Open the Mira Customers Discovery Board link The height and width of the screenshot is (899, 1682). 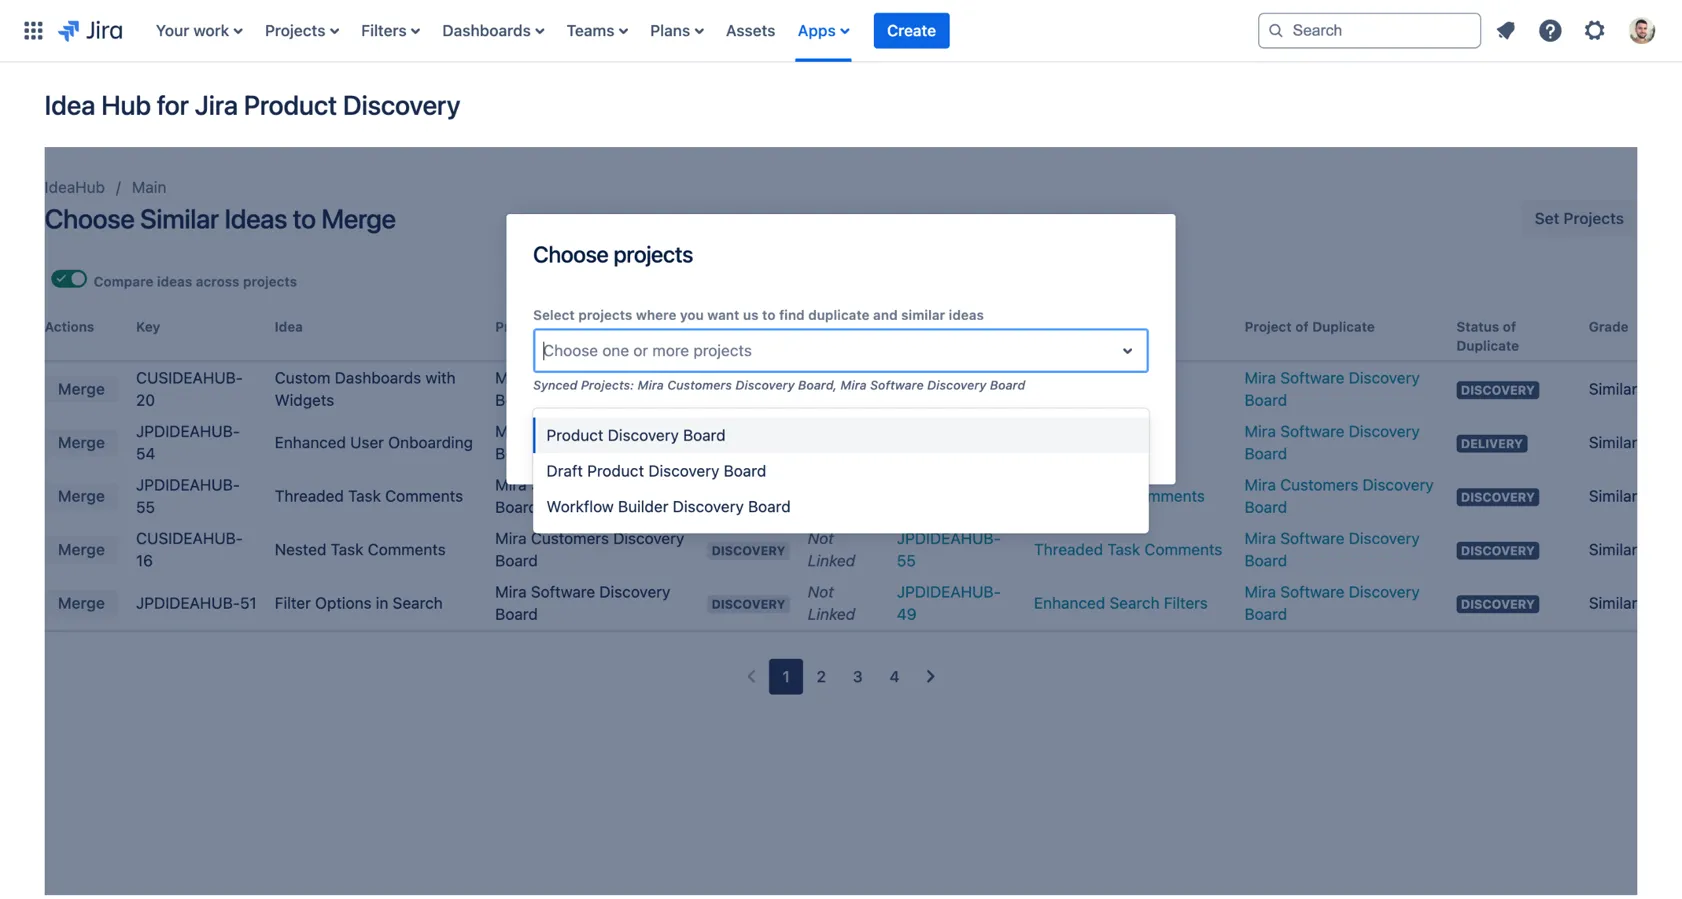(1339, 496)
